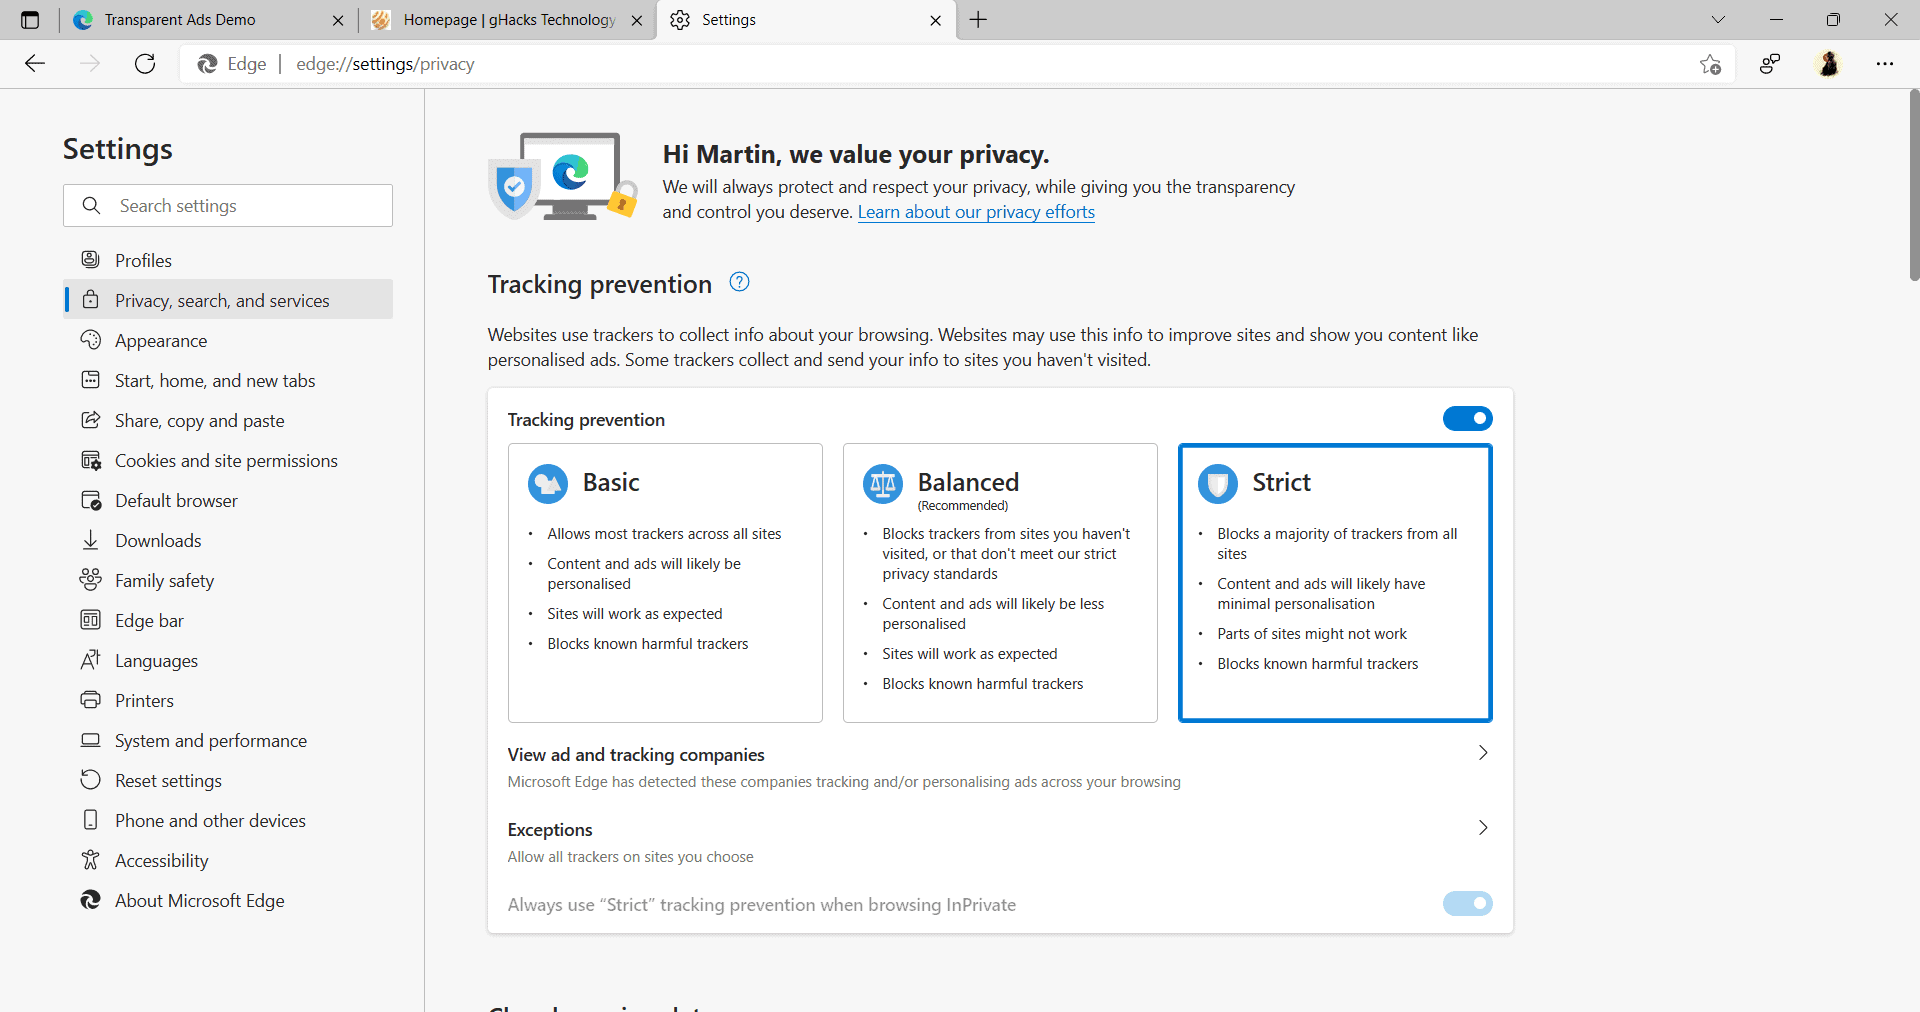Open the Edge profile avatar menu
This screenshot has height=1012, width=1920.
(1829, 63)
